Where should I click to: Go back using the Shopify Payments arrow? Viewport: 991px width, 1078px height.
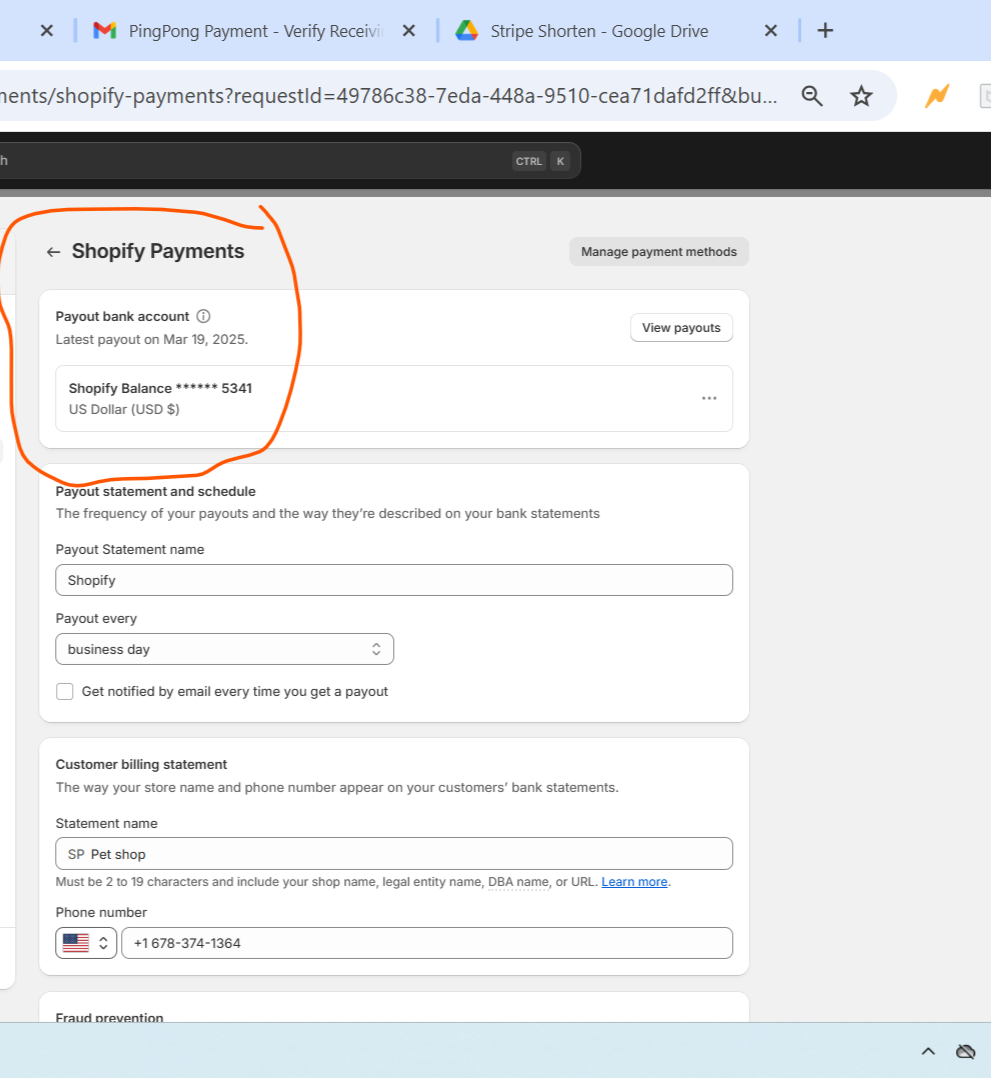[53, 252]
